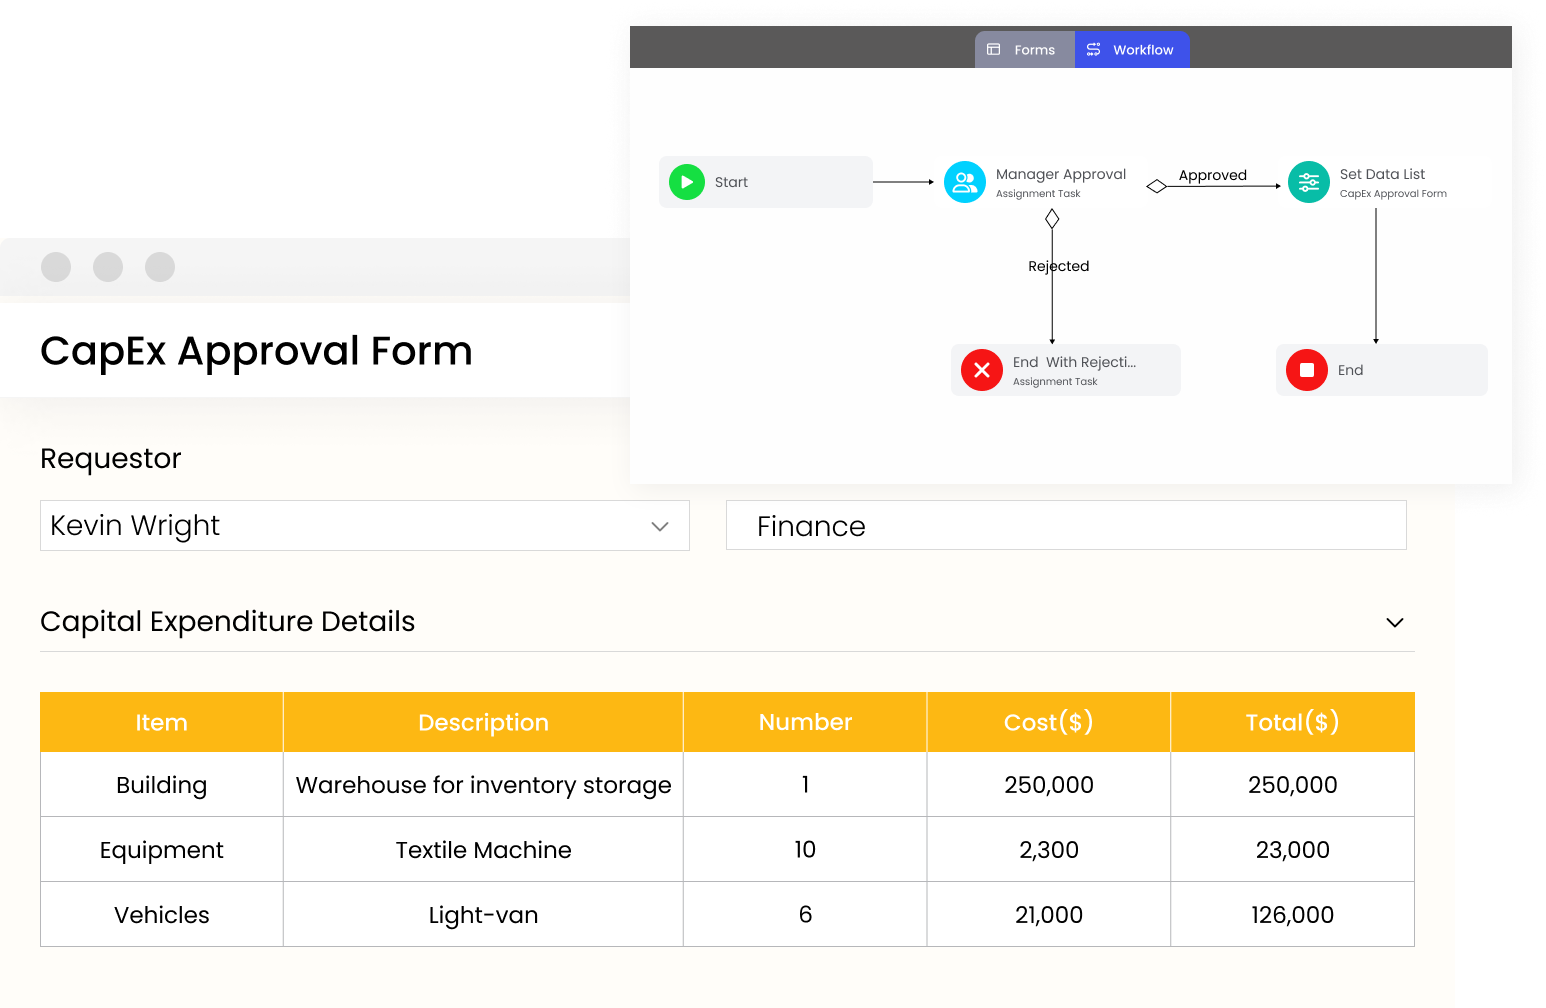Select the Textile Machine description cell
This screenshot has width=1546, height=1008.
[x=483, y=850]
